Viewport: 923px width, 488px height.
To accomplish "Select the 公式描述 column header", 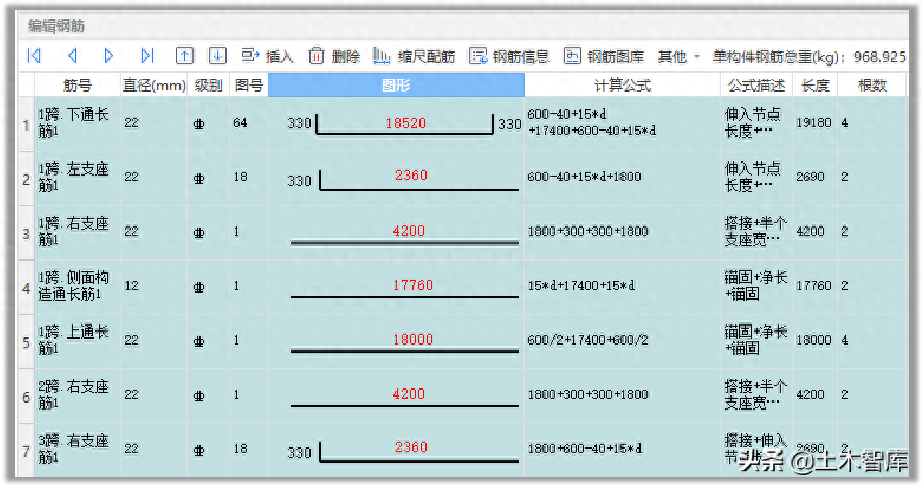I will (756, 85).
